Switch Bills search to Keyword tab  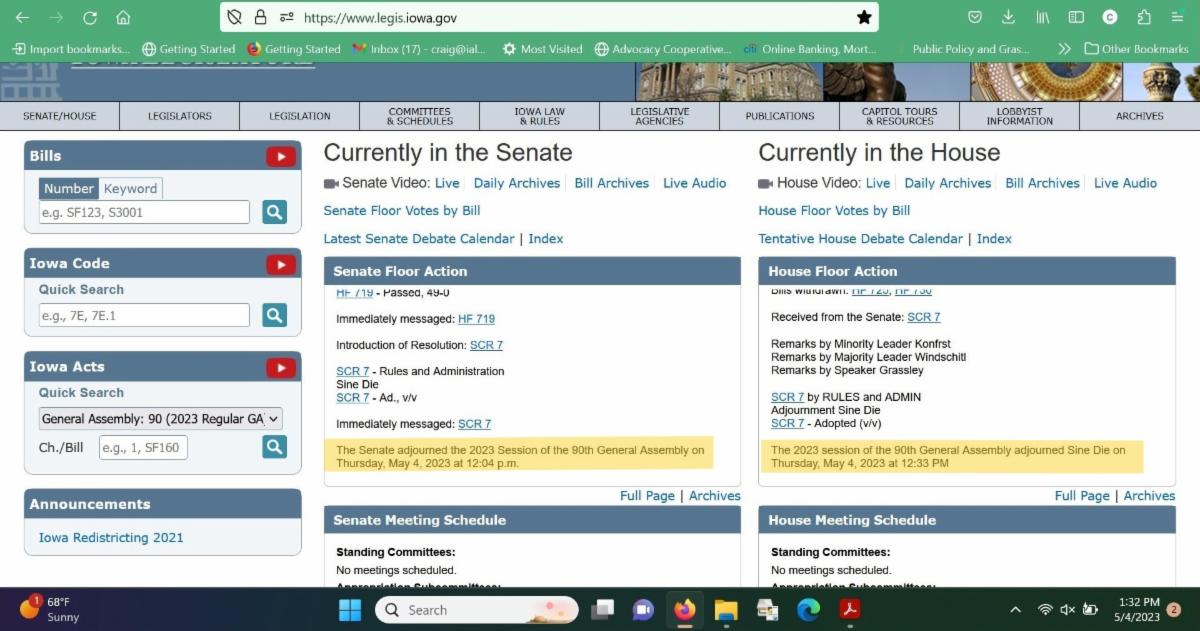(x=130, y=188)
